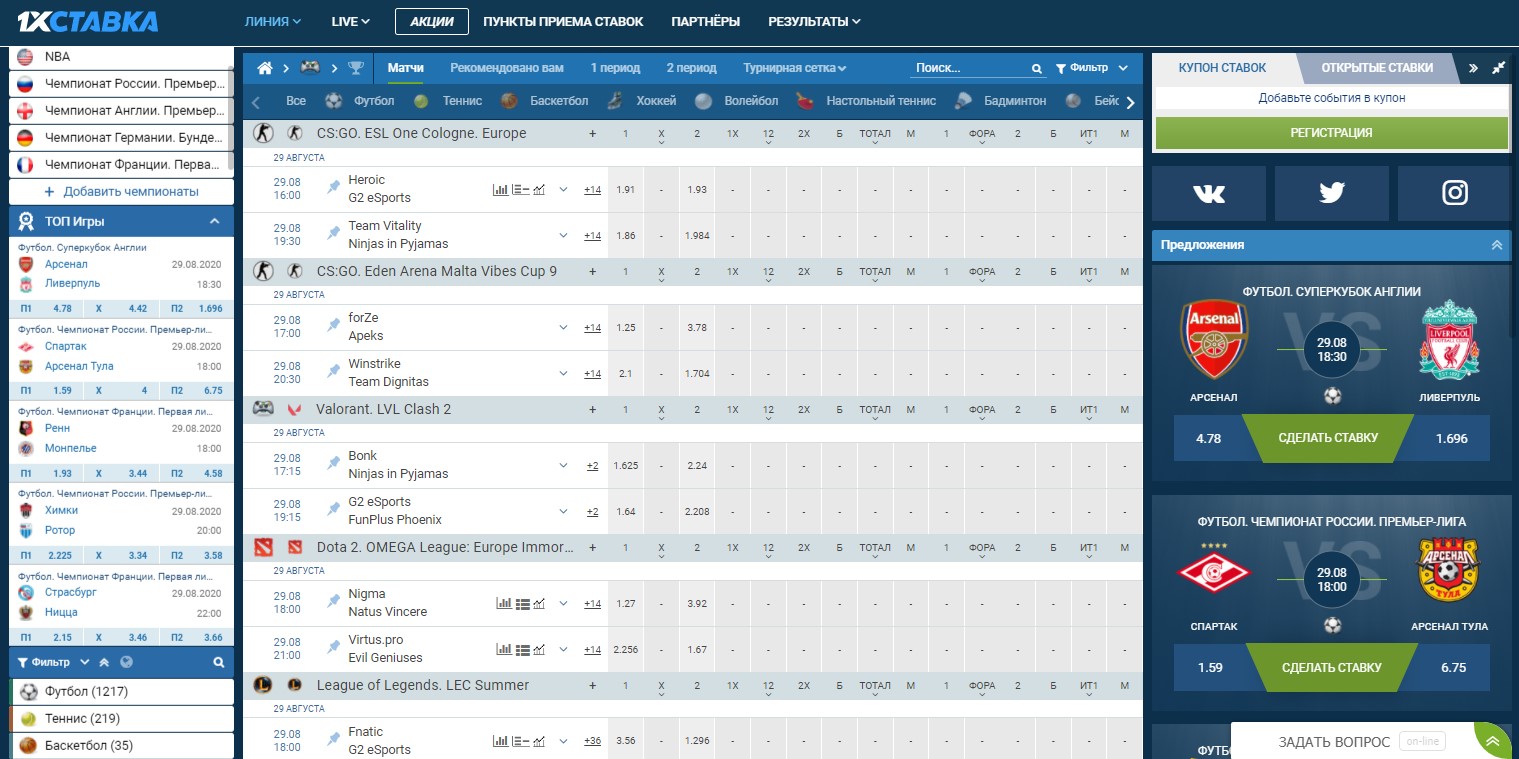Select odds 1.91 for Heroic to win

coord(626,189)
